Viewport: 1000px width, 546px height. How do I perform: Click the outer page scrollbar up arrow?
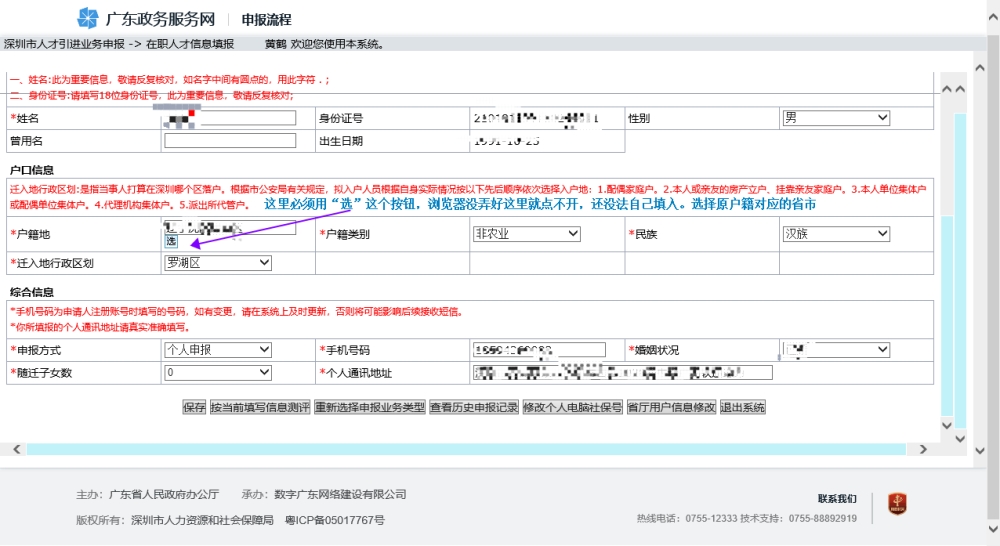click(x=993, y=18)
